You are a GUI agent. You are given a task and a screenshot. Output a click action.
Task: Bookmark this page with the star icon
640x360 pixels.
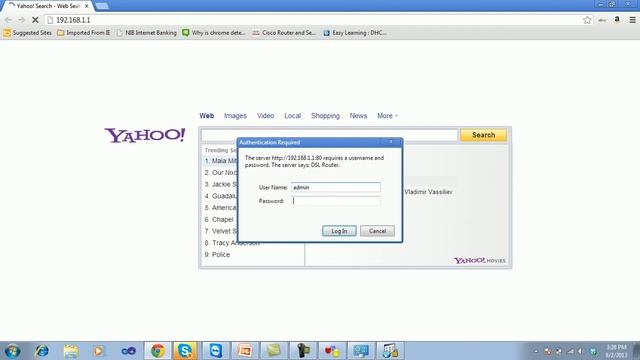pyautogui.click(x=587, y=20)
